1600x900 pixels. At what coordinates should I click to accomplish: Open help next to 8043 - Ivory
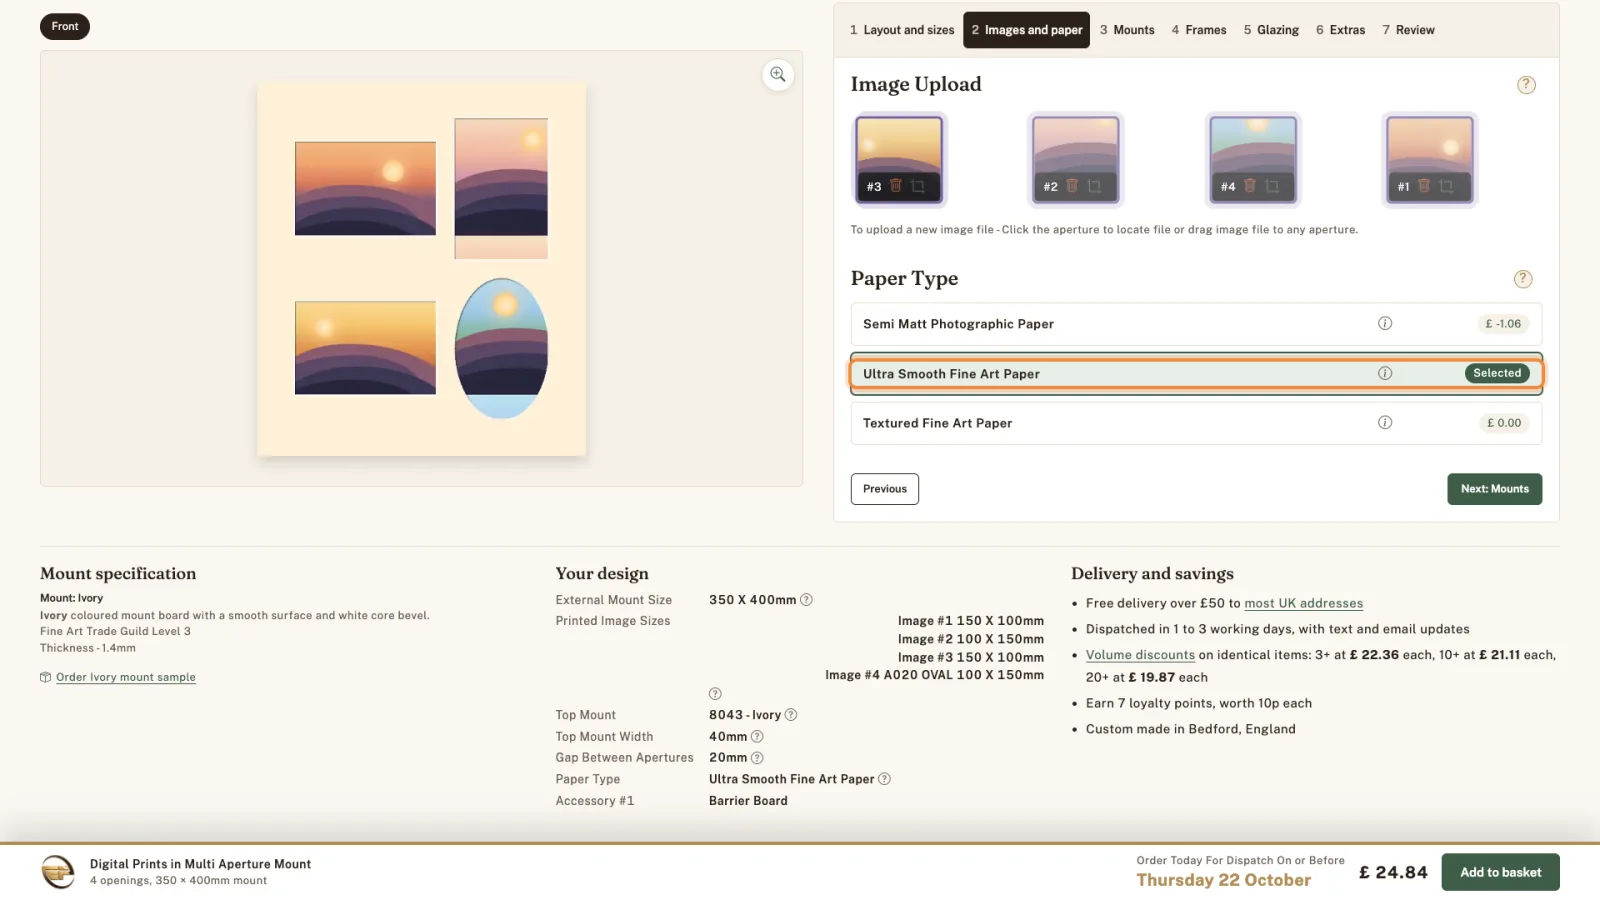pos(791,715)
